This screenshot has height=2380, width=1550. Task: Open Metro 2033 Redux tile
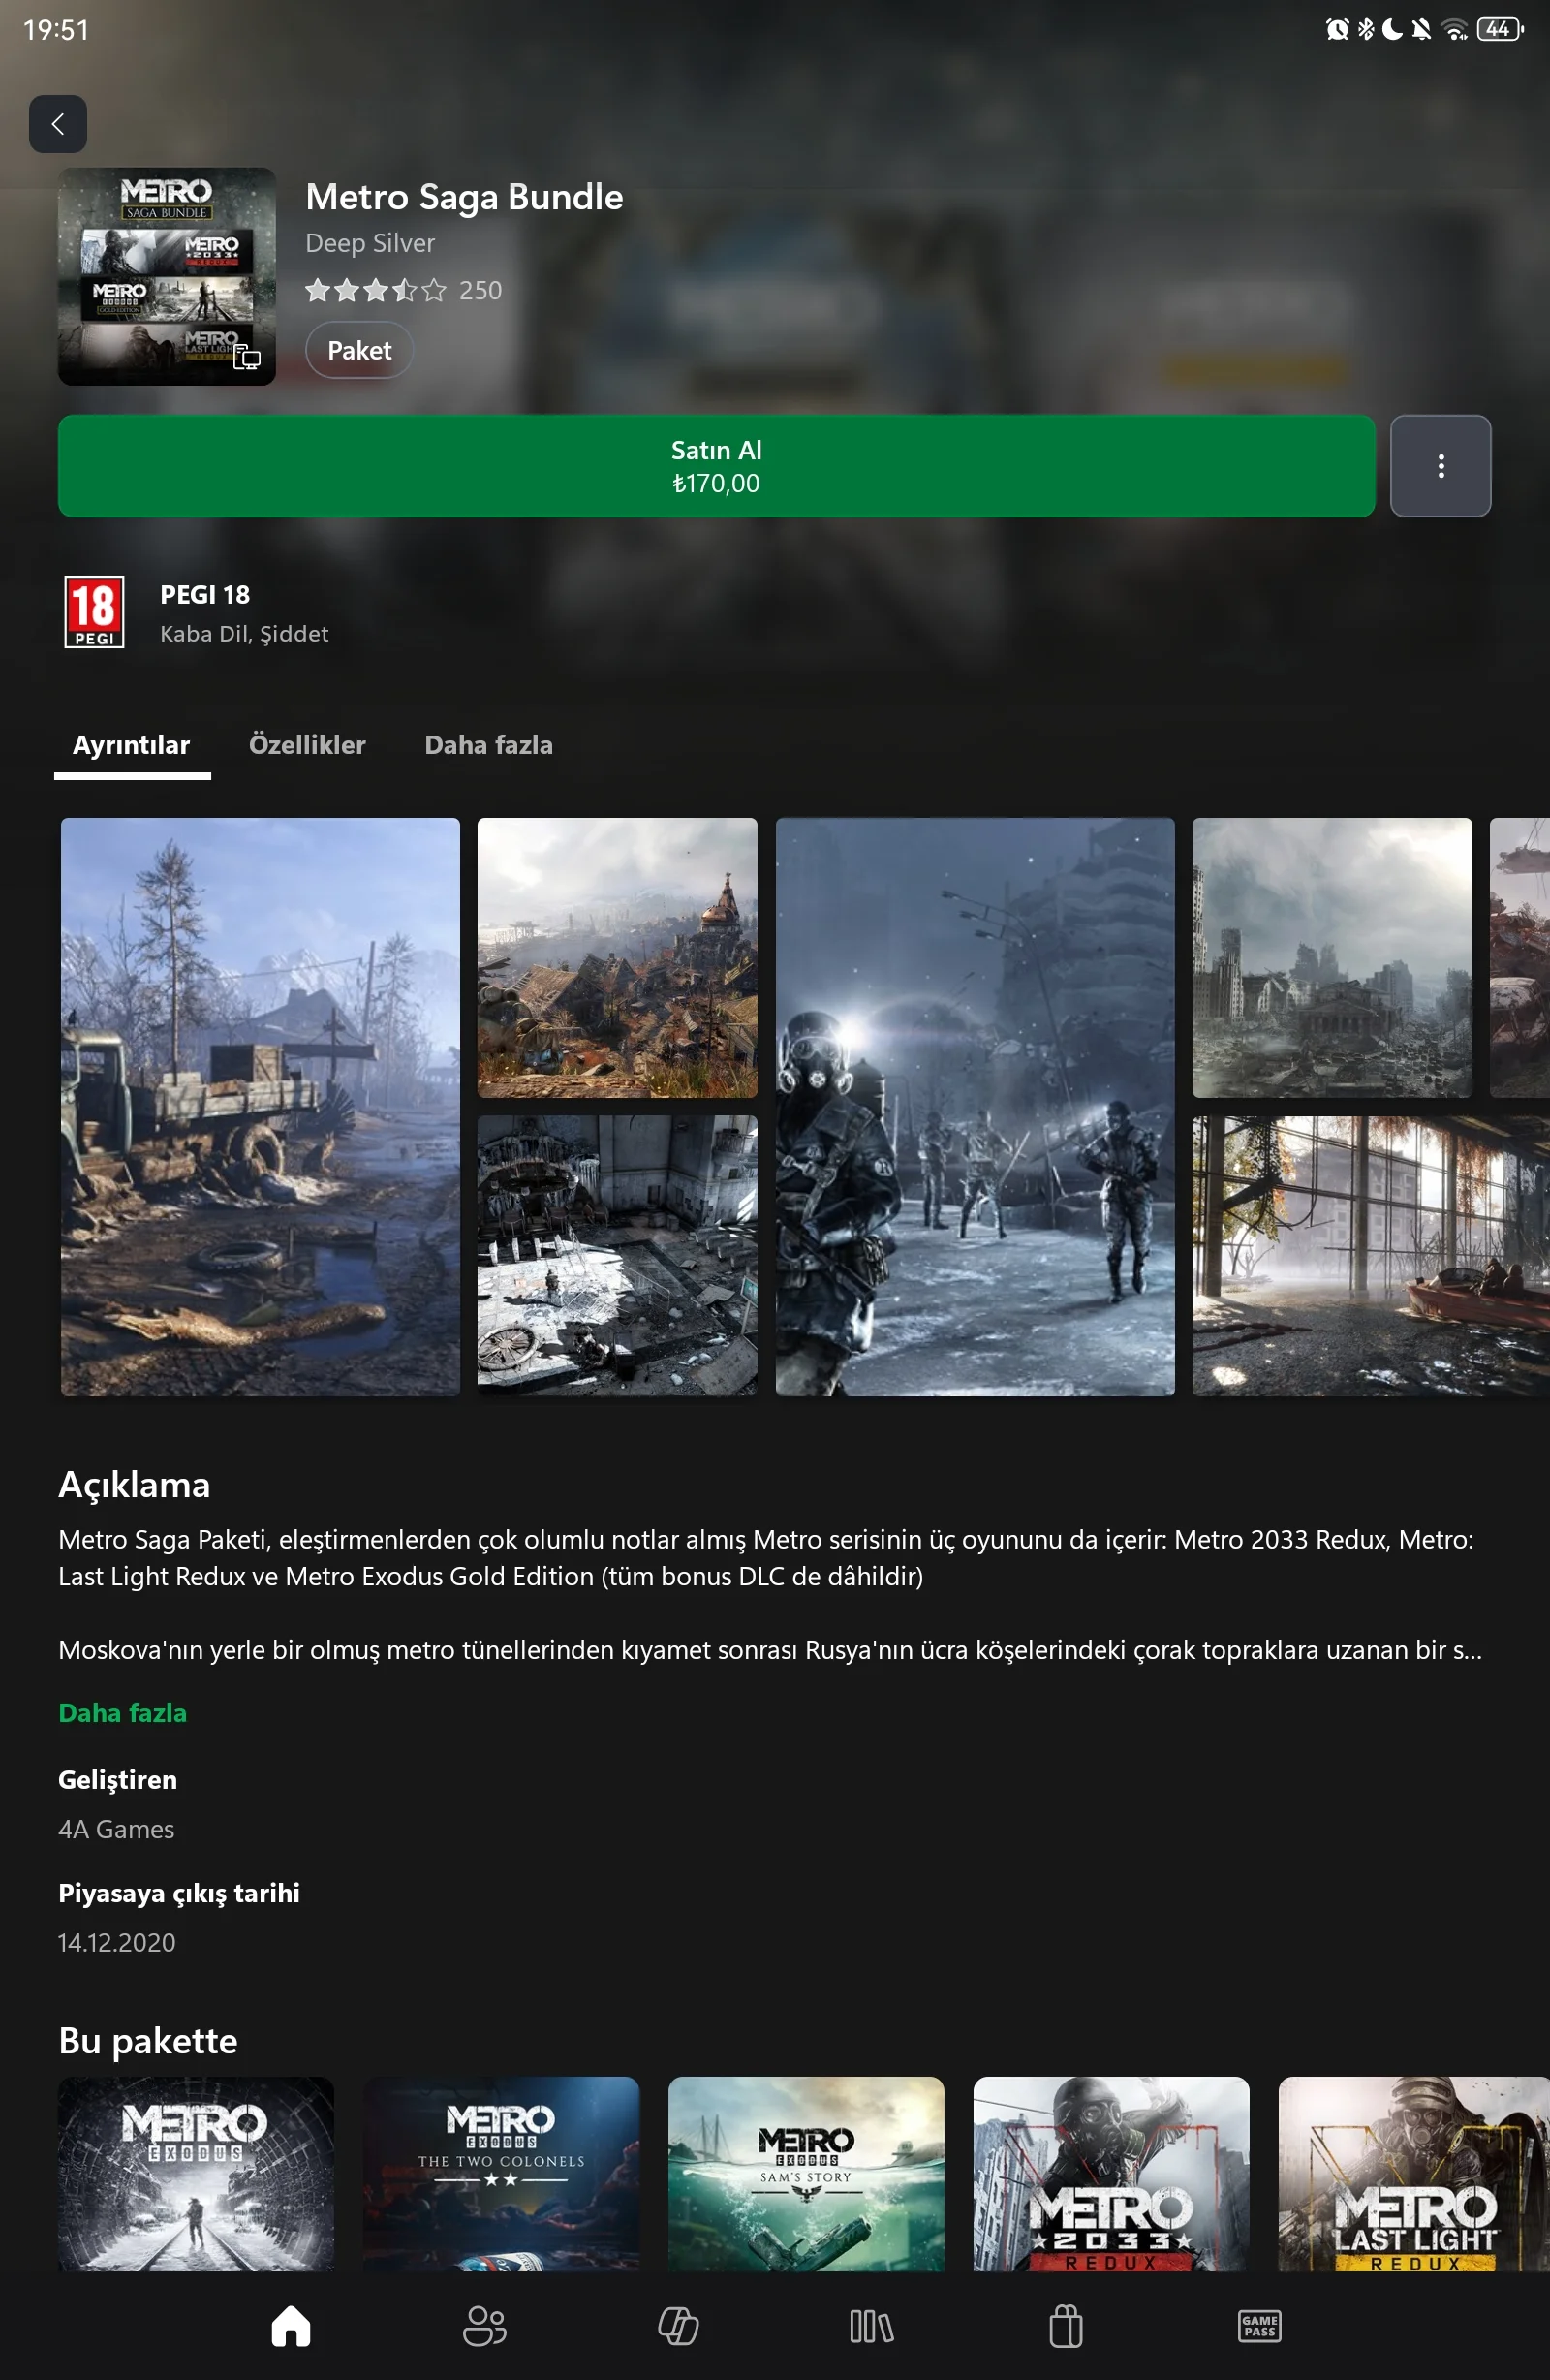tap(1111, 2174)
